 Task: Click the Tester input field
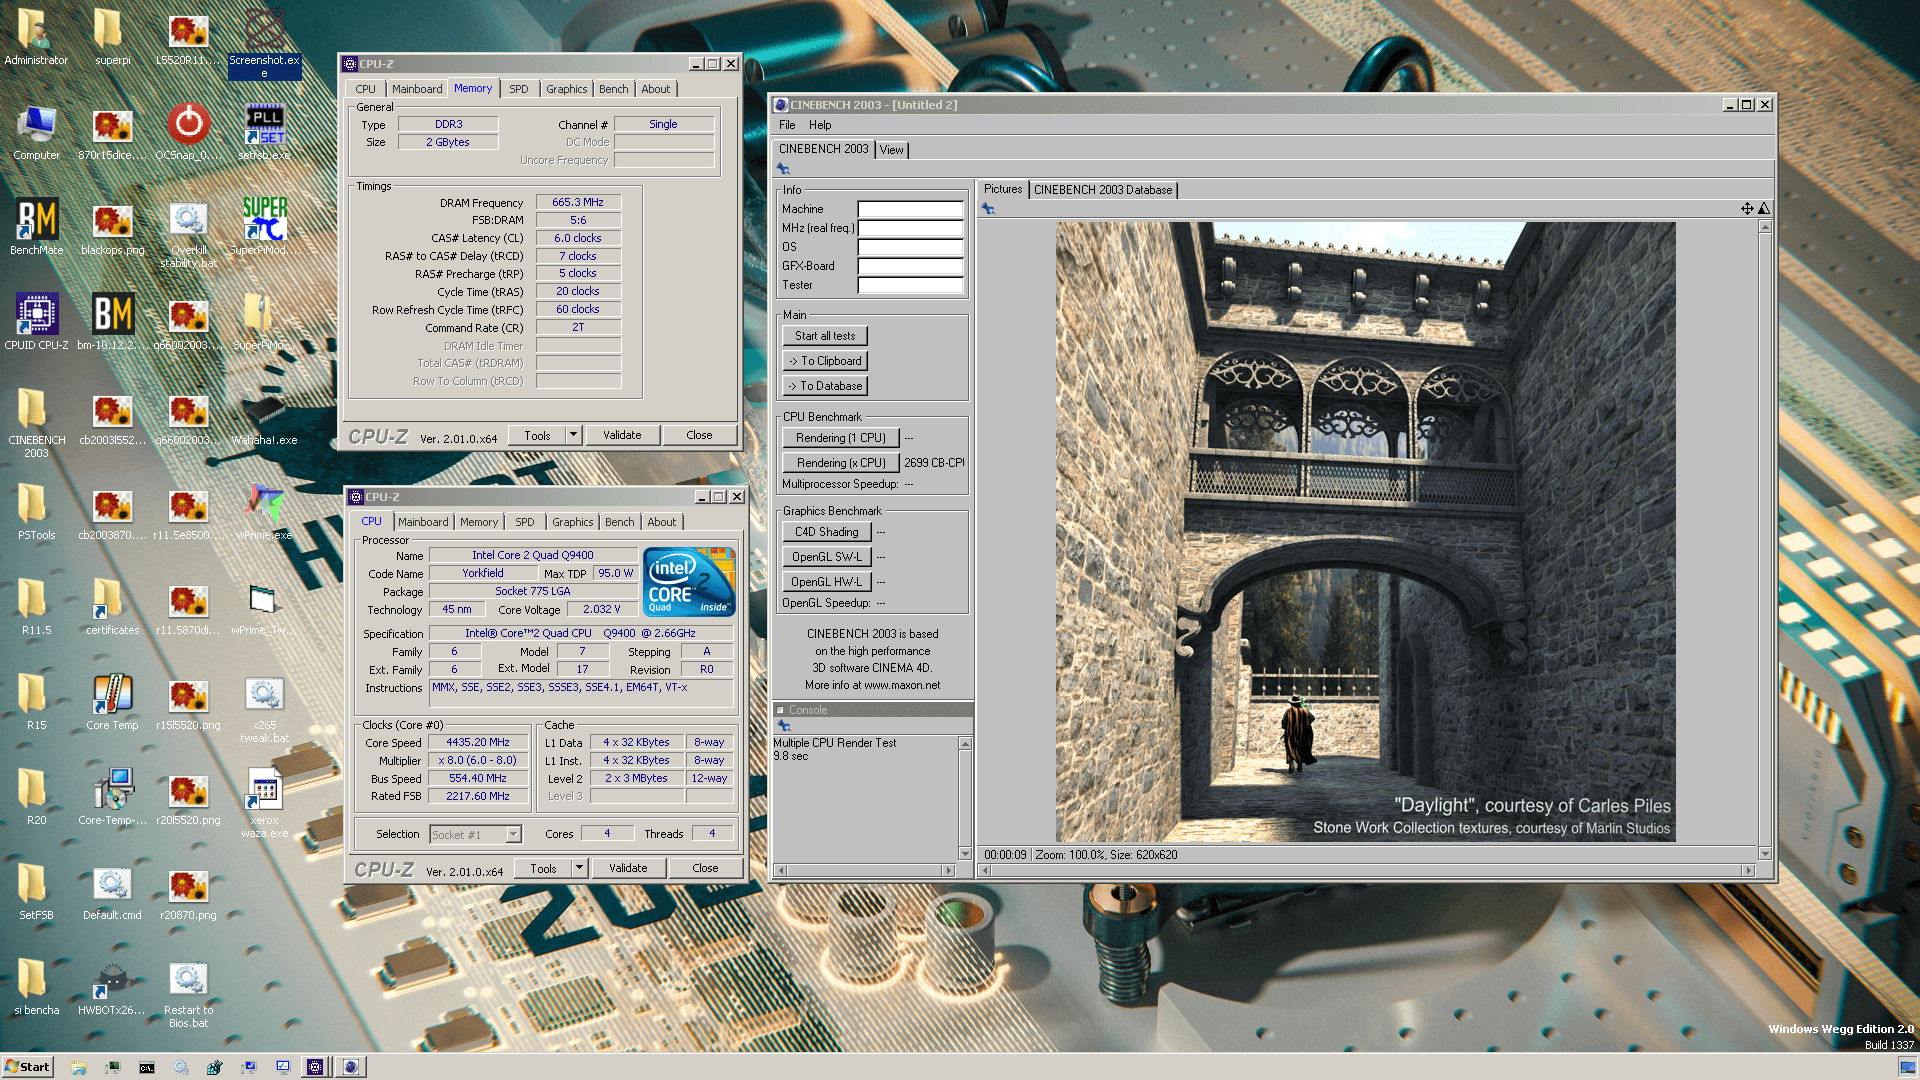910,285
